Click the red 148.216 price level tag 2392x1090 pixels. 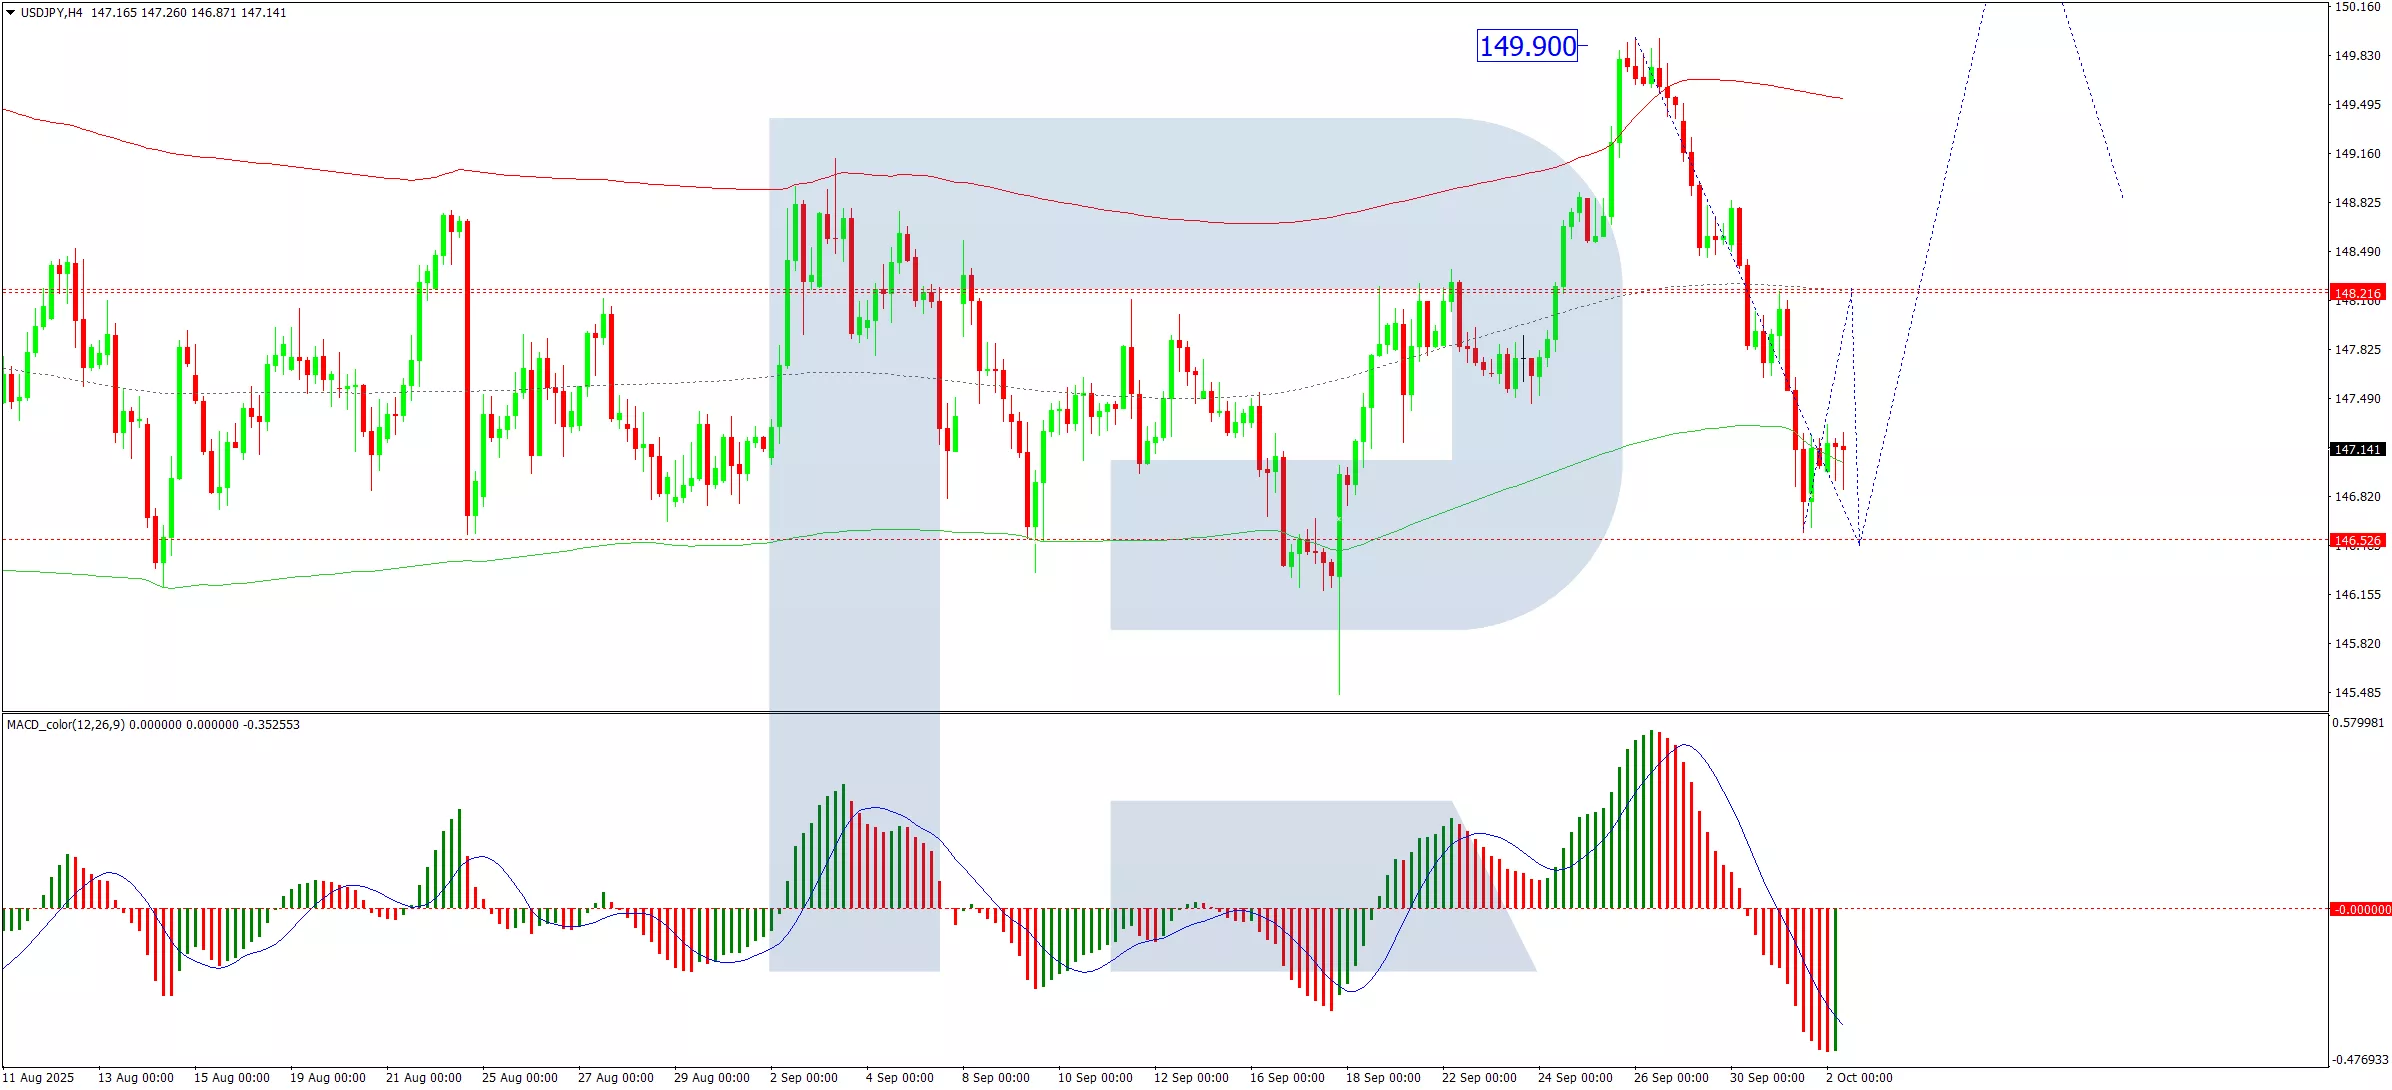pos(2358,293)
